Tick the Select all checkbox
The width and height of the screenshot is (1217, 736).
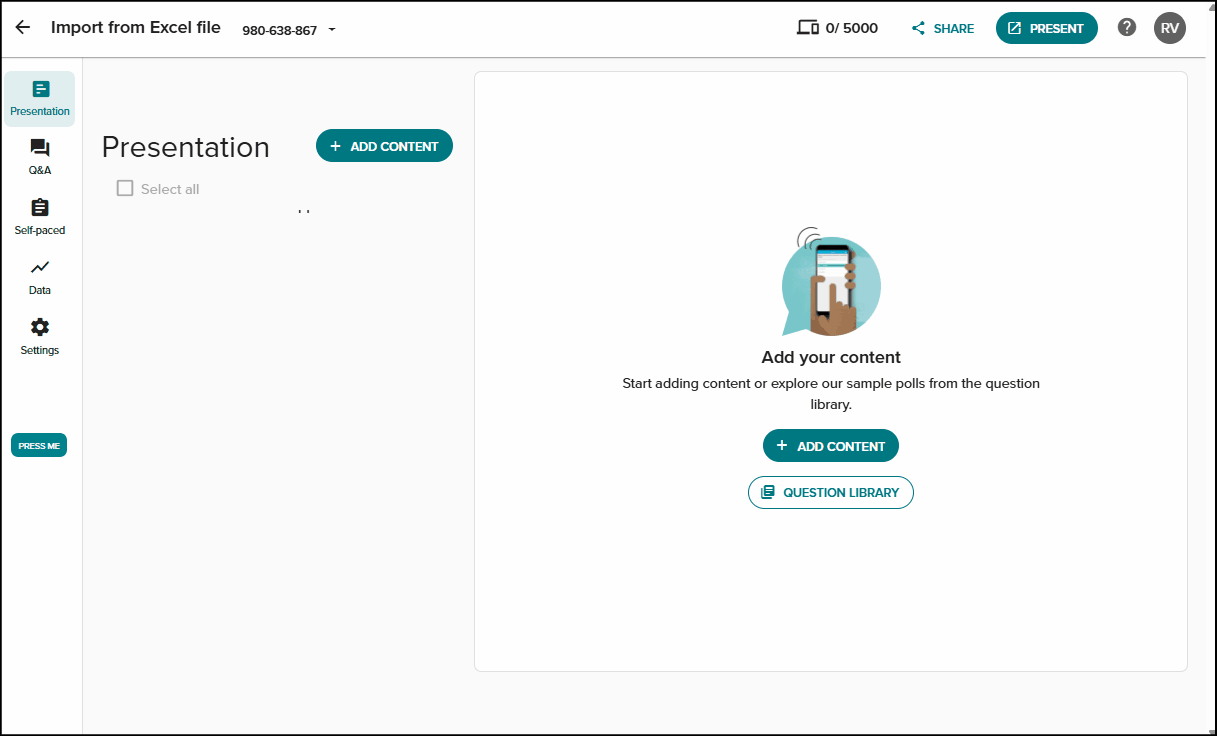(x=125, y=188)
